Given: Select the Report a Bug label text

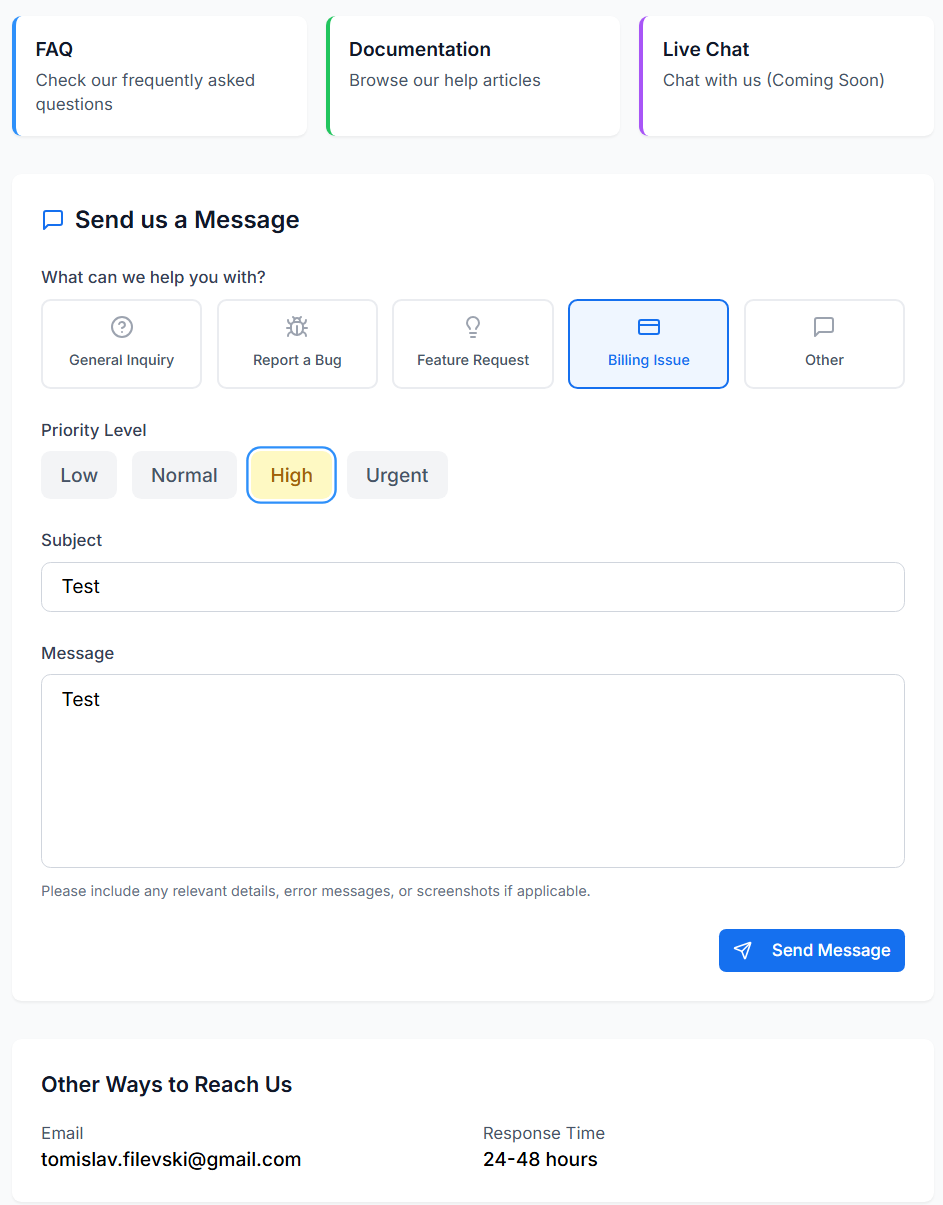Looking at the screenshot, I should [297, 360].
